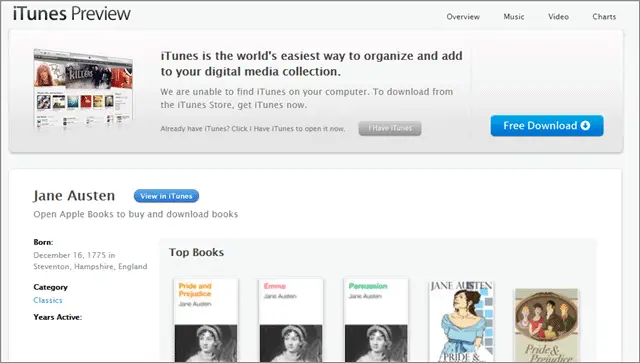Image resolution: width=640 pixels, height=363 pixels.
Task: Select the 'We are unable to find iTunes' message
Action: (307, 98)
